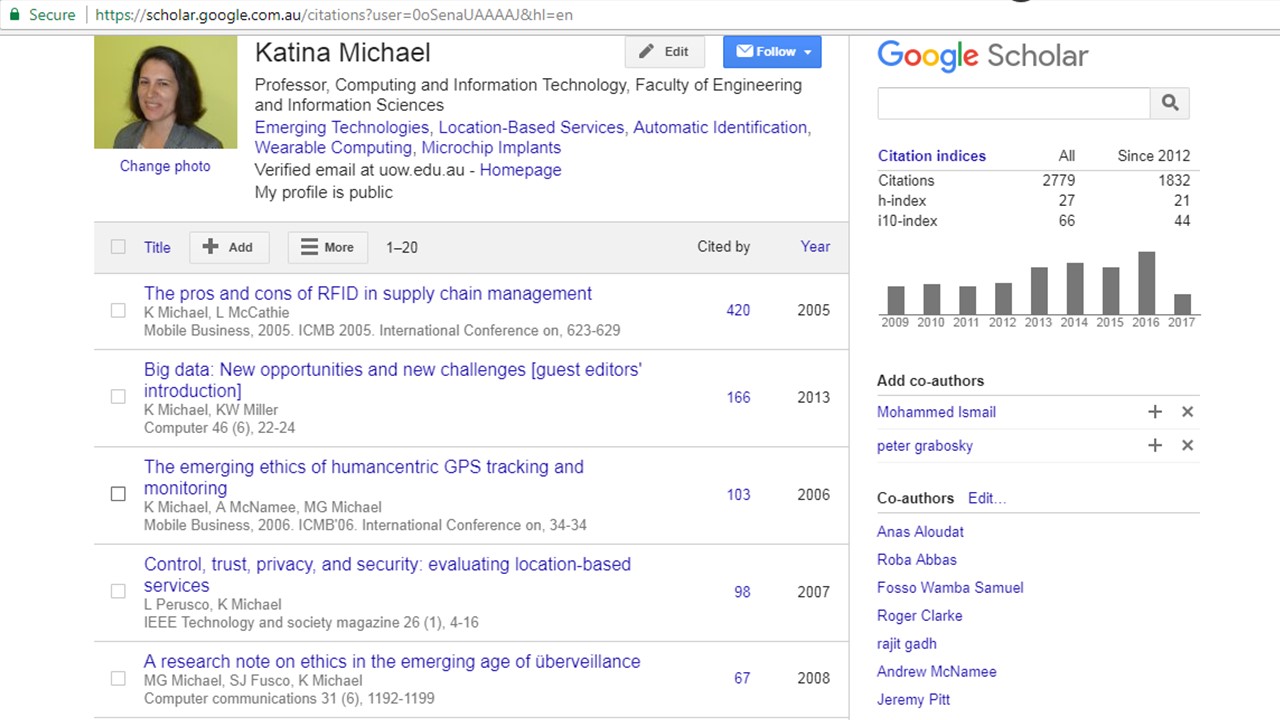
Task: Dismiss Mohammed Ismail suggestion with X icon
Action: tap(1187, 412)
